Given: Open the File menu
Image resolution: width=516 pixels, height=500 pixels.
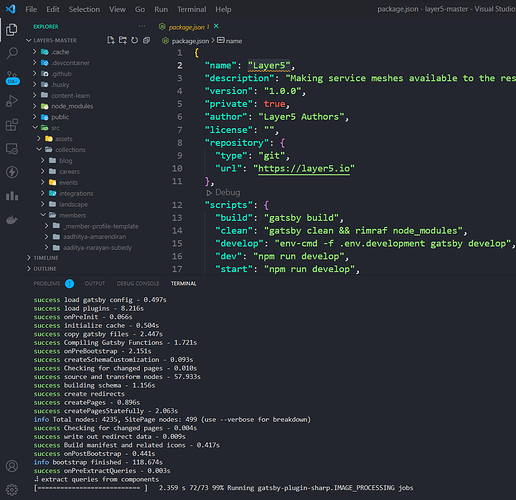Looking at the screenshot, I should click(x=31, y=9).
